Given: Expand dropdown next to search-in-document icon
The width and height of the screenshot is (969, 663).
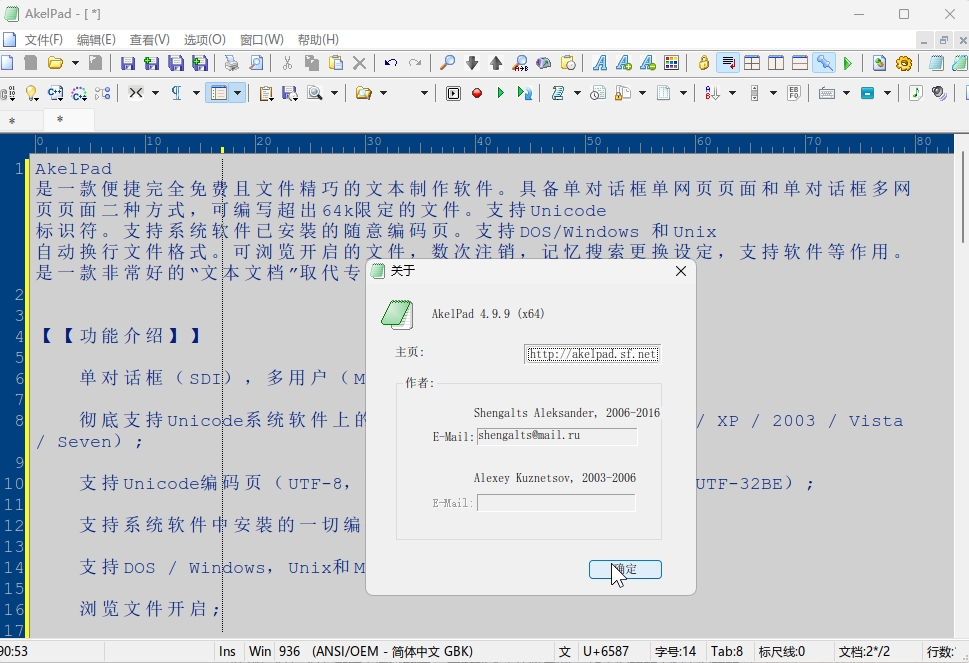Looking at the screenshot, I should (334, 93).
